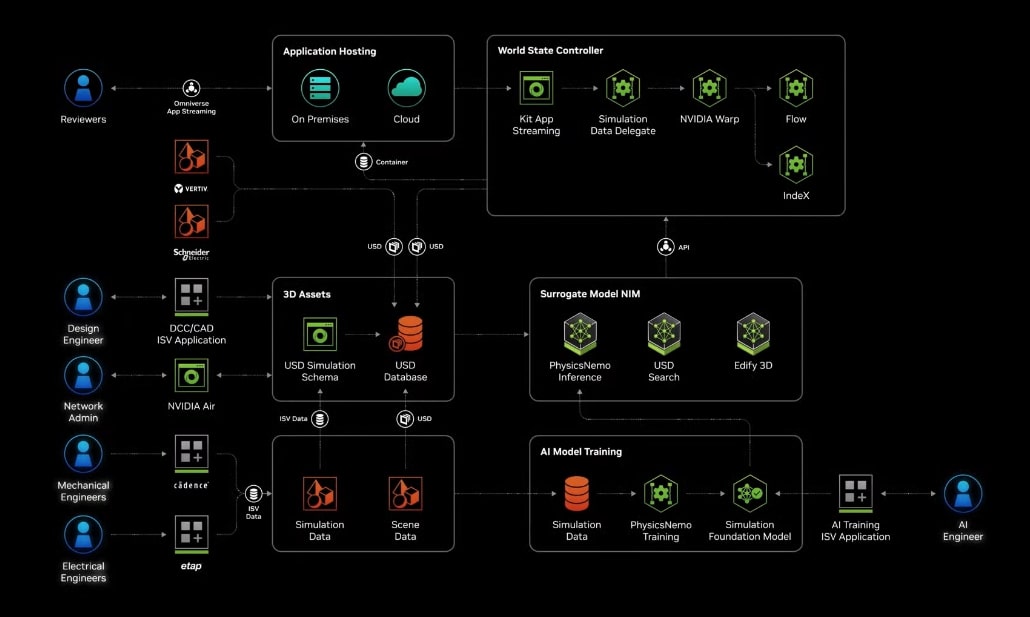Select the PhysicsNemo Inference icon

coord(579,334)
